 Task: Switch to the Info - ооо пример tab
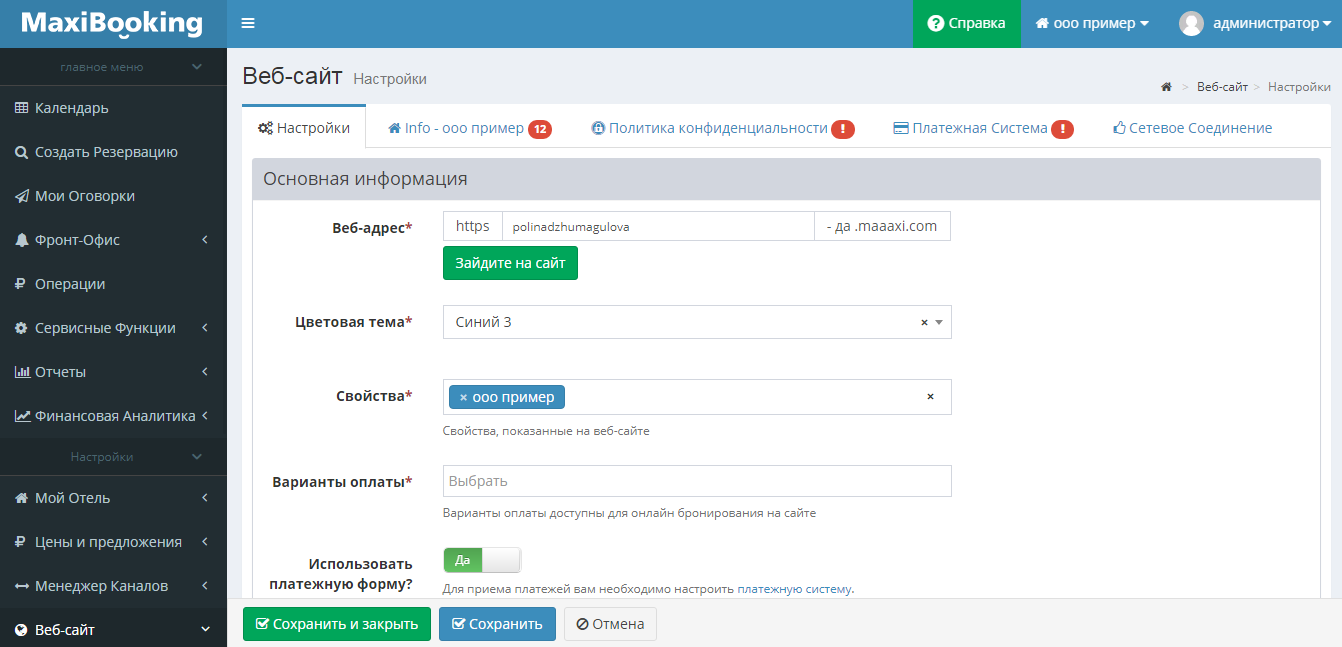(469, 128)
